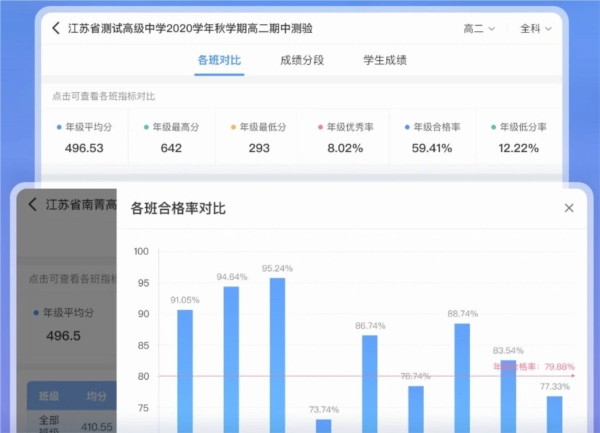Close the 各班合格率对比 dialog

pyautogui.click(x=569, y=208)
